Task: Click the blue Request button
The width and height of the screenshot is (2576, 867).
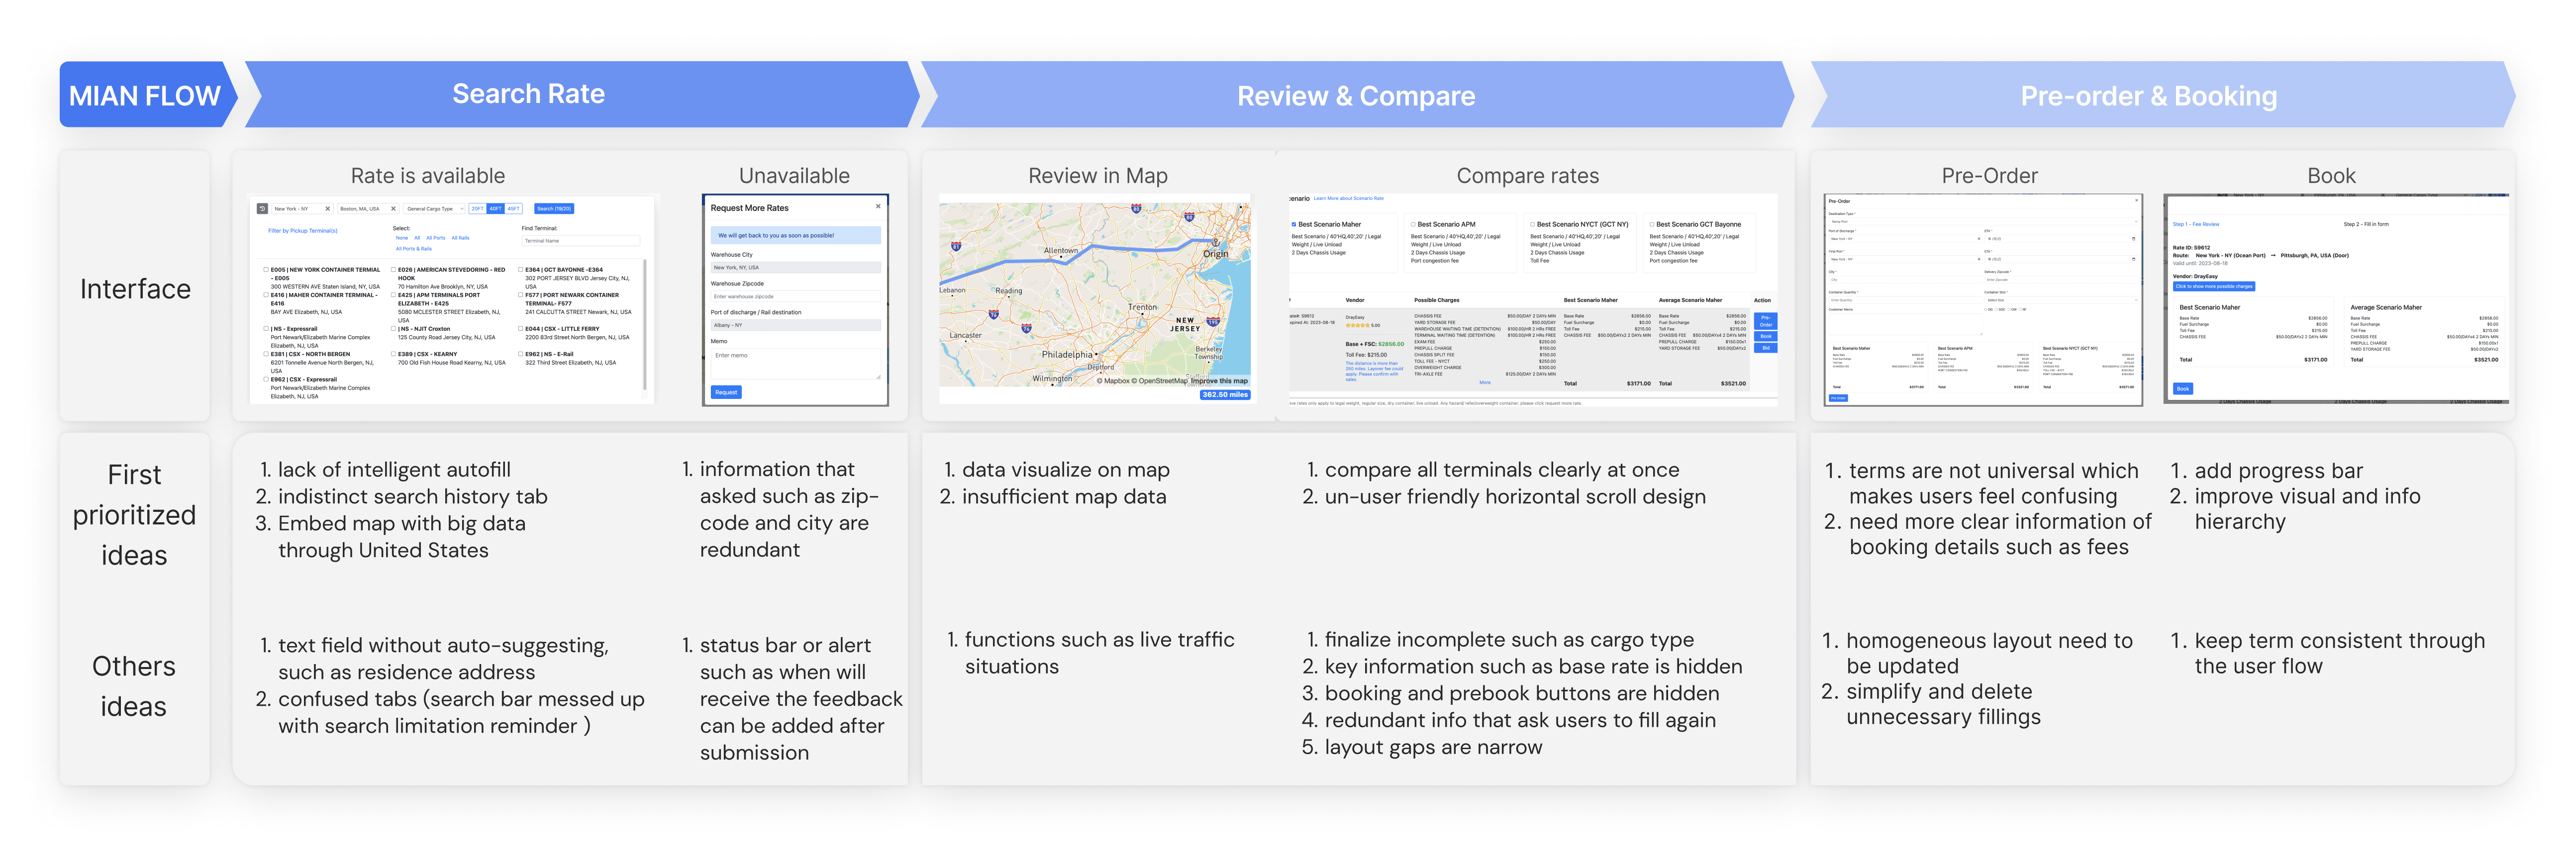Action: pyautogui.click(x=726, y=392)
